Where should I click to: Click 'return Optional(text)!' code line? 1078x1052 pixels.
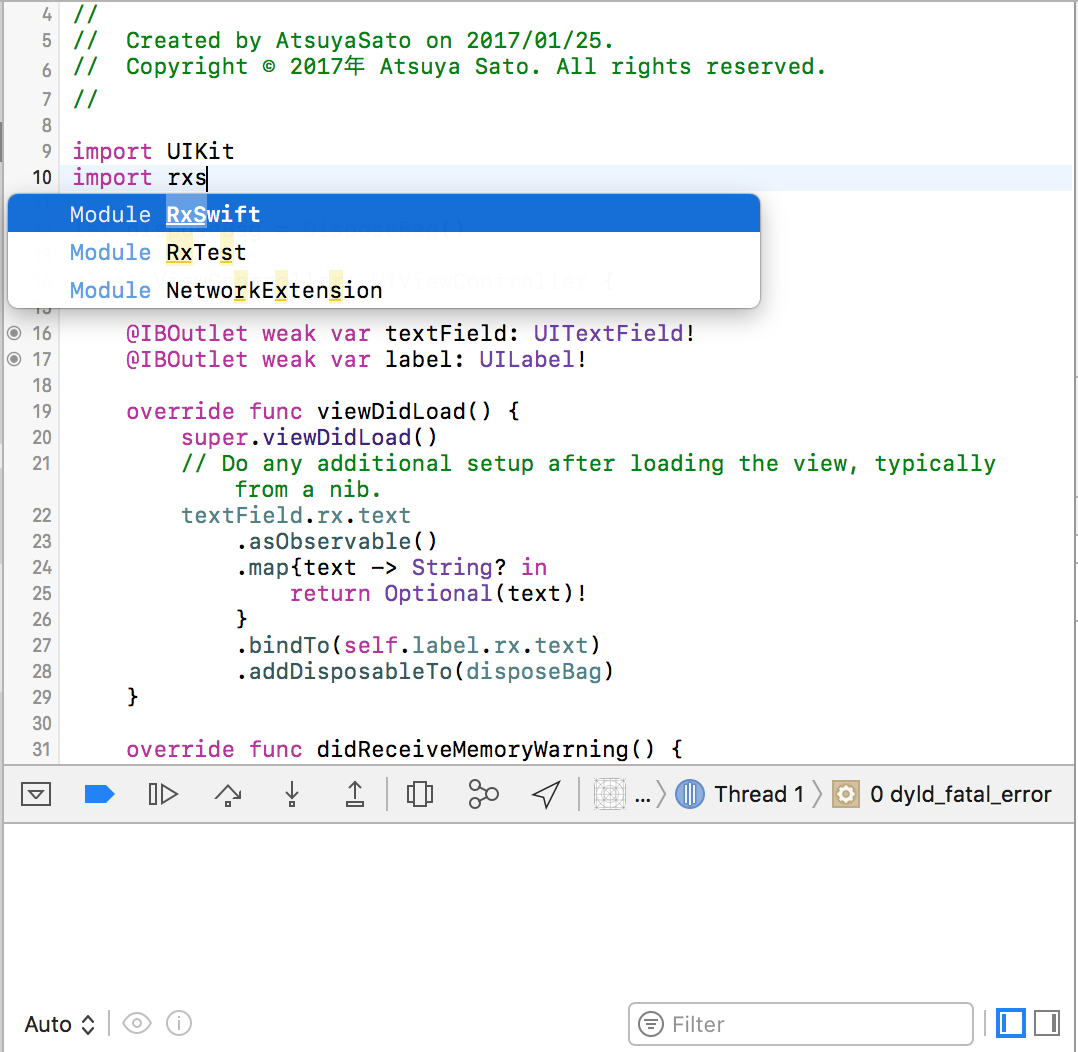pyautogui.click(x=438, y=593)
